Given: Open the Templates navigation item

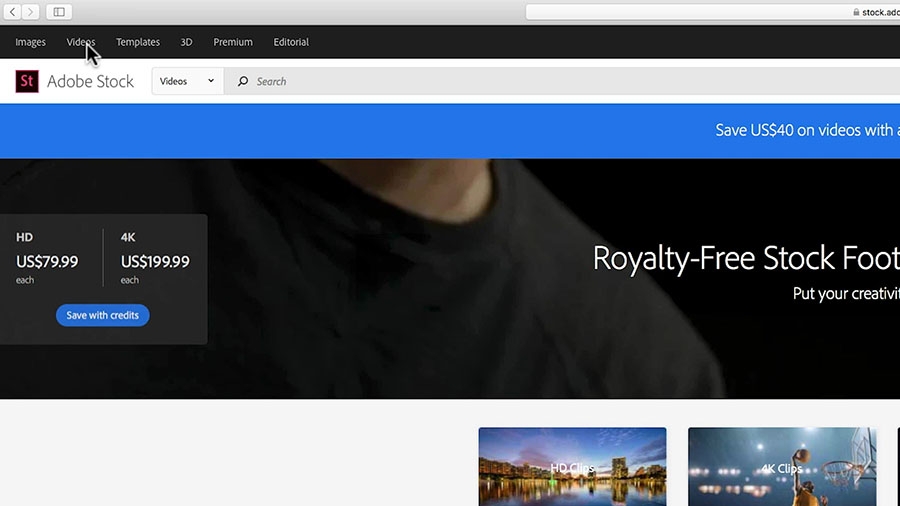Looking at the screenshot, I should 138,42.
